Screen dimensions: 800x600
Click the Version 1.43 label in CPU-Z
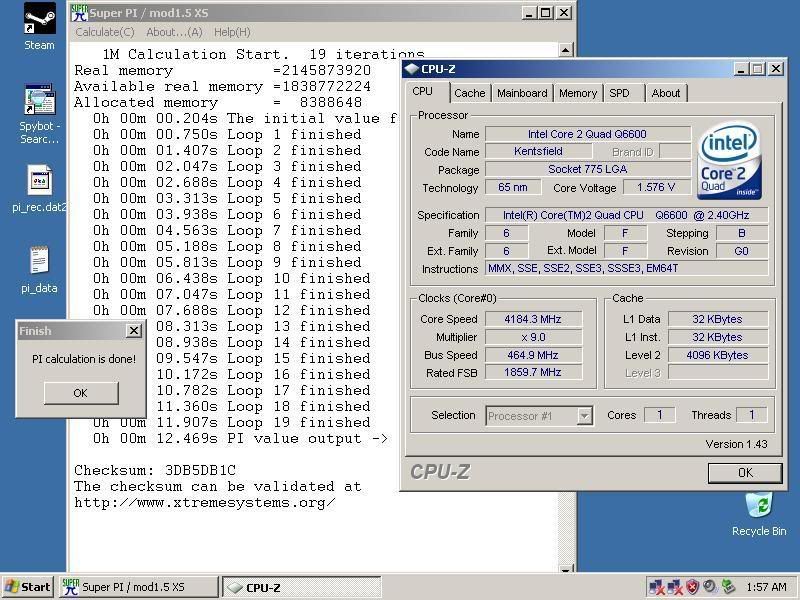point(736,444)
